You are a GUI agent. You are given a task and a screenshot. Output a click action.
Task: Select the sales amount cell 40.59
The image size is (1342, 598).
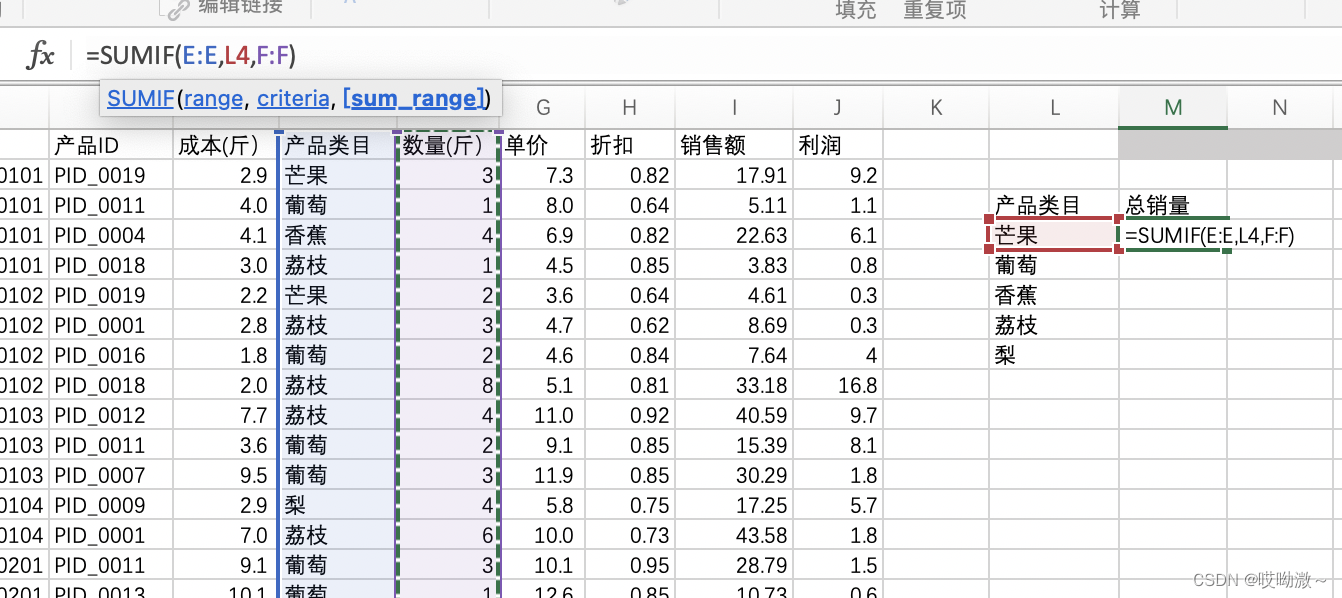point(734,415)
